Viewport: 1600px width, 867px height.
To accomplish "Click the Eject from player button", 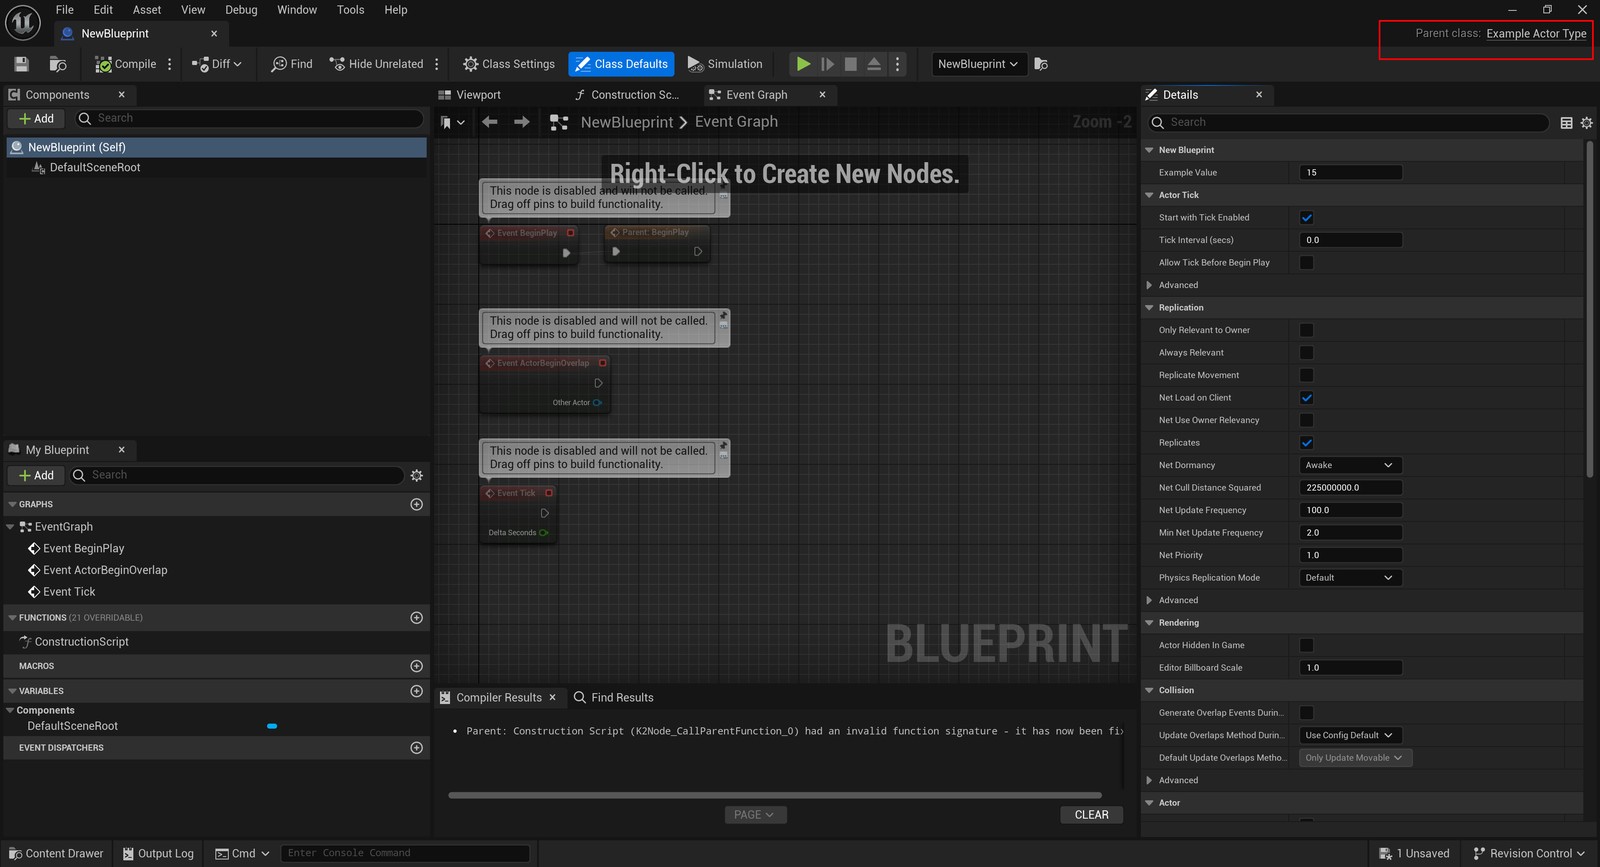I will point(874,64).
